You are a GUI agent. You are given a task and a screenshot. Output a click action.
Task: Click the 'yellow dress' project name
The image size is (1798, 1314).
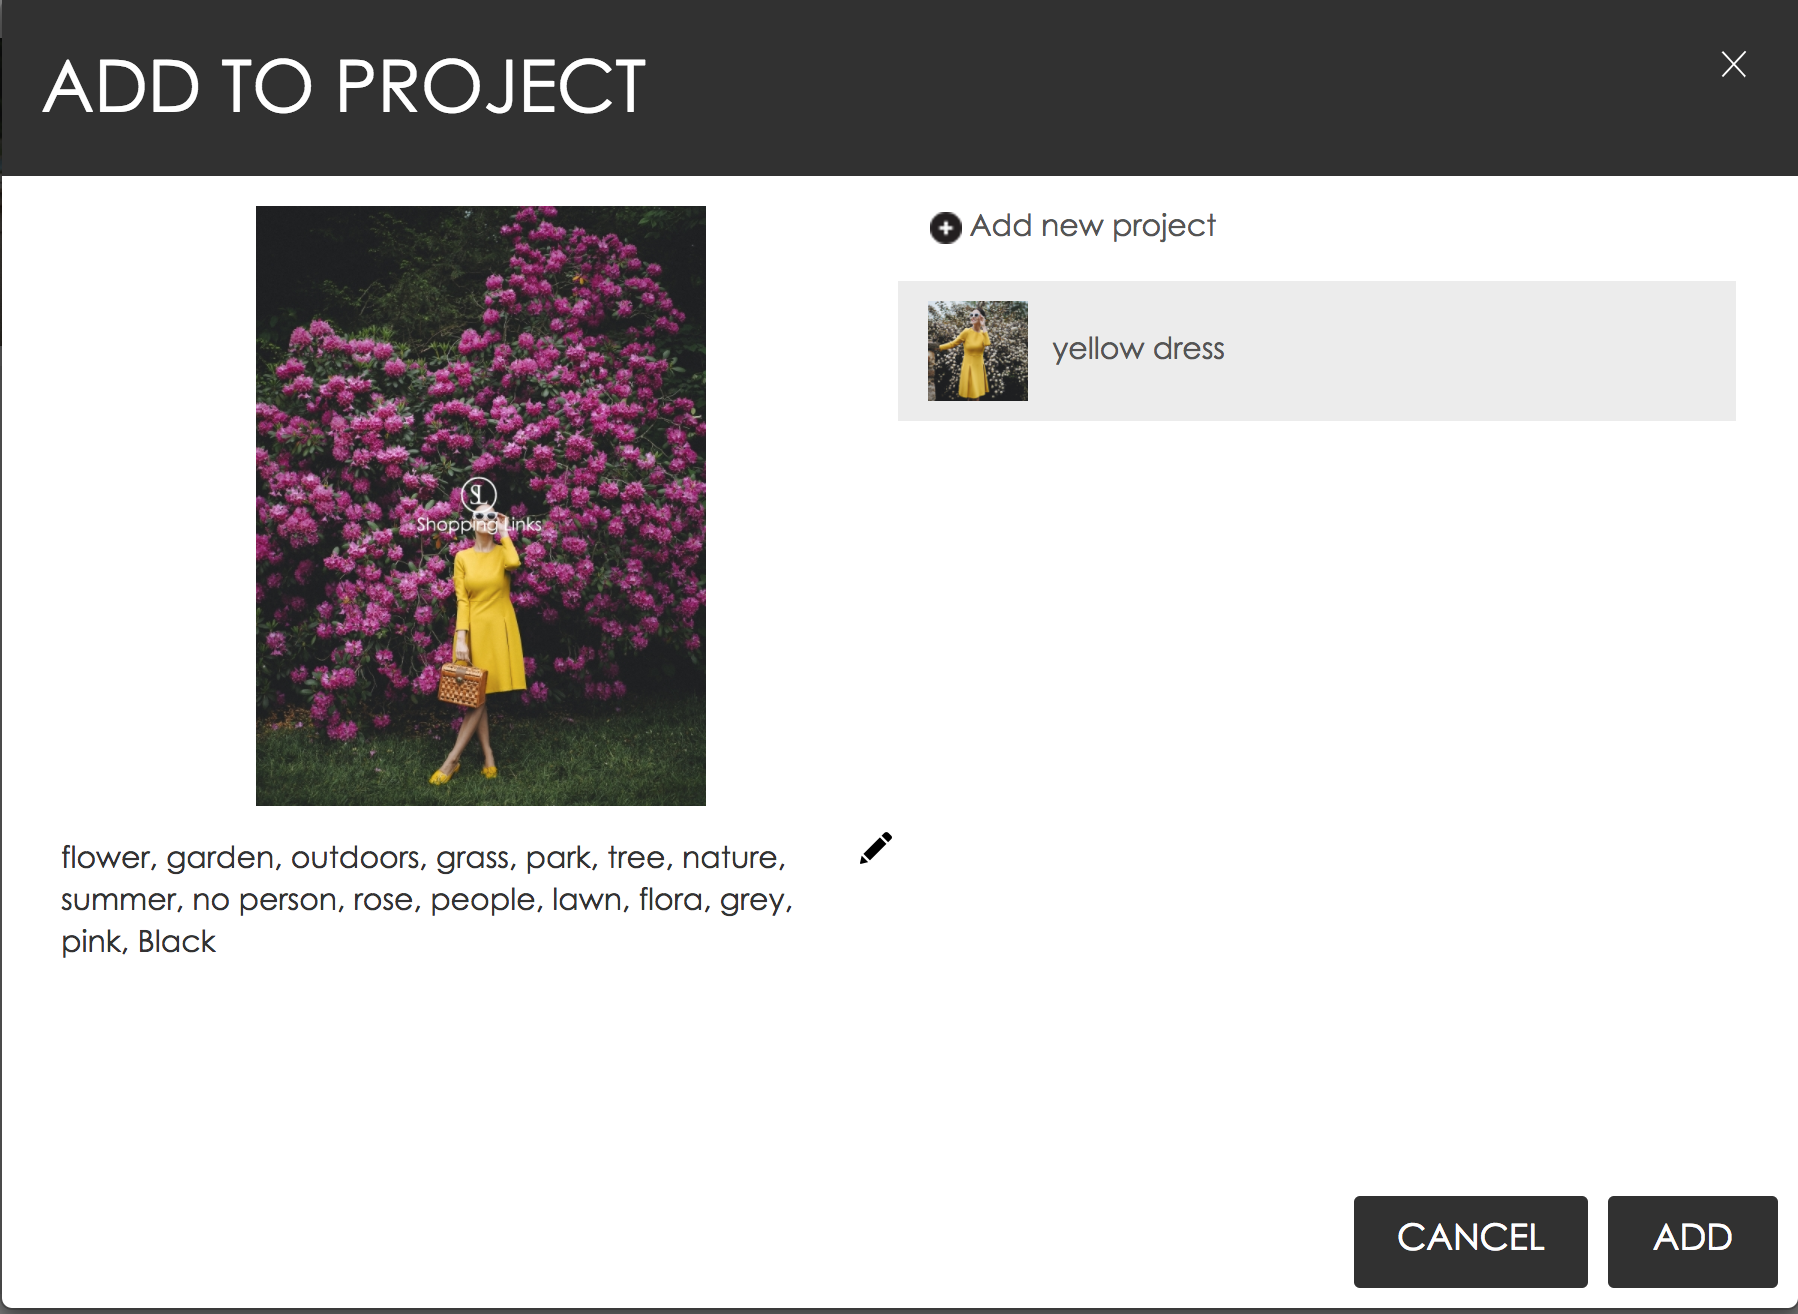pos(1138,349)
